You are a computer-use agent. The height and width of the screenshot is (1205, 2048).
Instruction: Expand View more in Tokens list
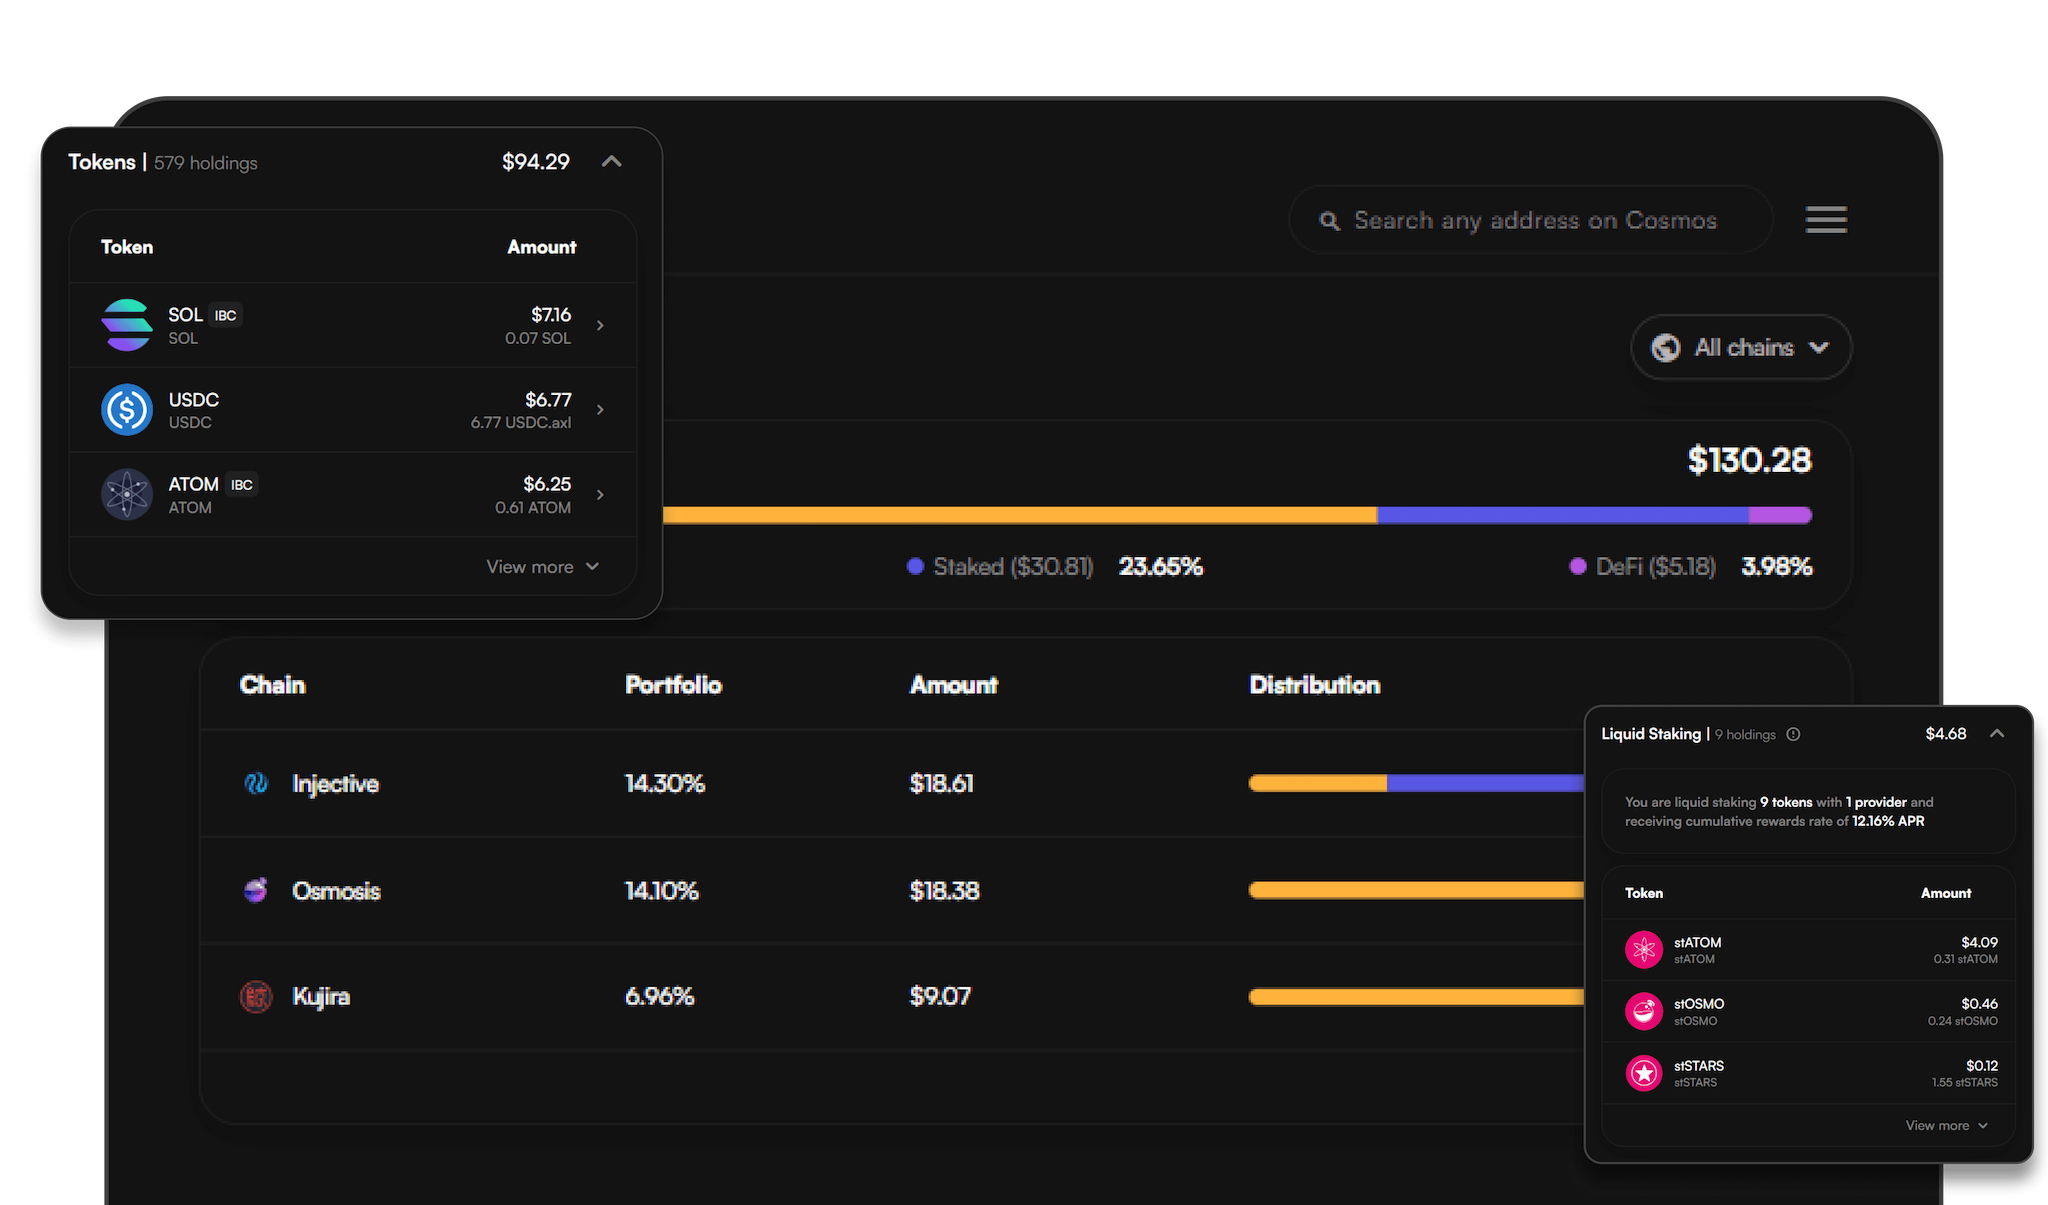pyautogui.click(x=542, y=567)
